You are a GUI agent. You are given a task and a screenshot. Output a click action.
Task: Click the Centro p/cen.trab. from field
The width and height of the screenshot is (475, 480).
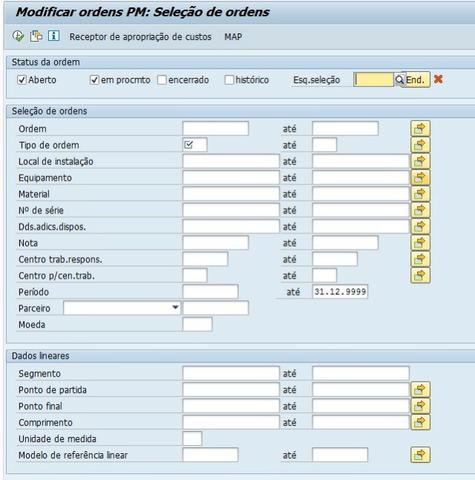195,276
